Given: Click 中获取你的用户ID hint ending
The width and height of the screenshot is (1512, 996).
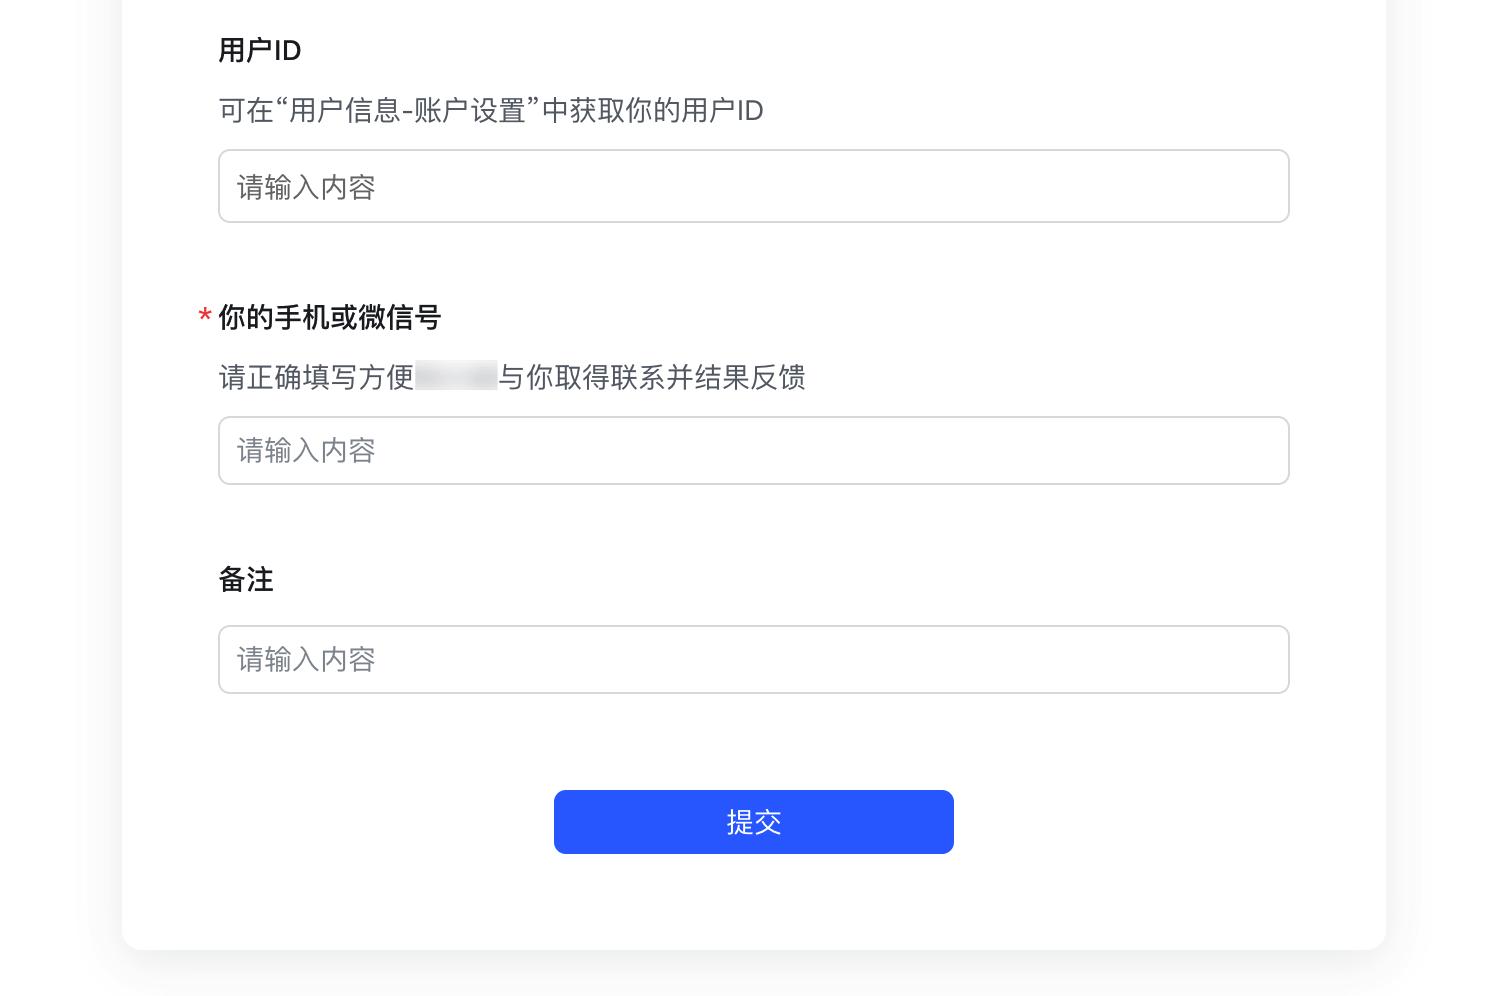Looking at the screenshot, I should tap(652, 111).
